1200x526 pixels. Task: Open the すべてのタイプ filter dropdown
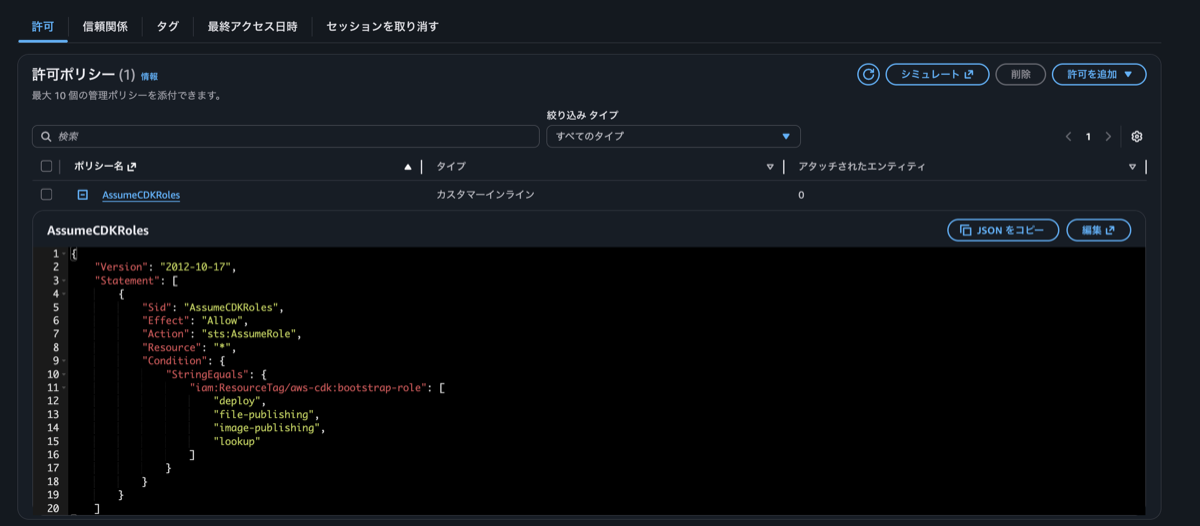click(673, 136)
